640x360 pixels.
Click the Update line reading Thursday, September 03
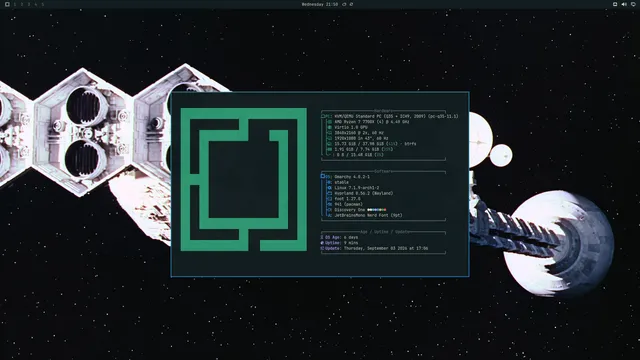click(376, 248)
